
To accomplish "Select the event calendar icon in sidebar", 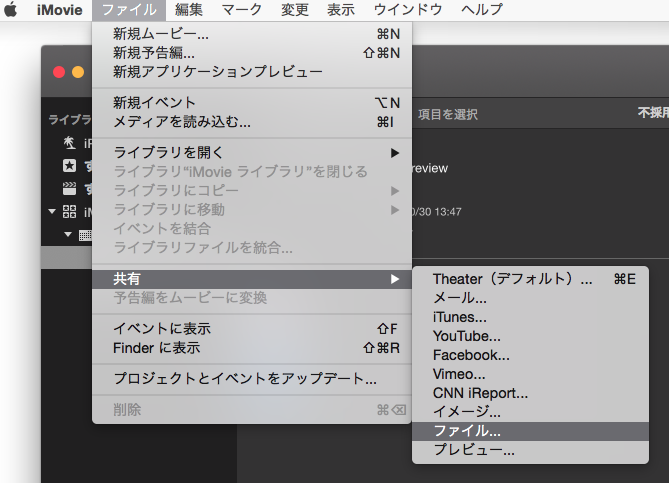I will (x=85, y=235).
